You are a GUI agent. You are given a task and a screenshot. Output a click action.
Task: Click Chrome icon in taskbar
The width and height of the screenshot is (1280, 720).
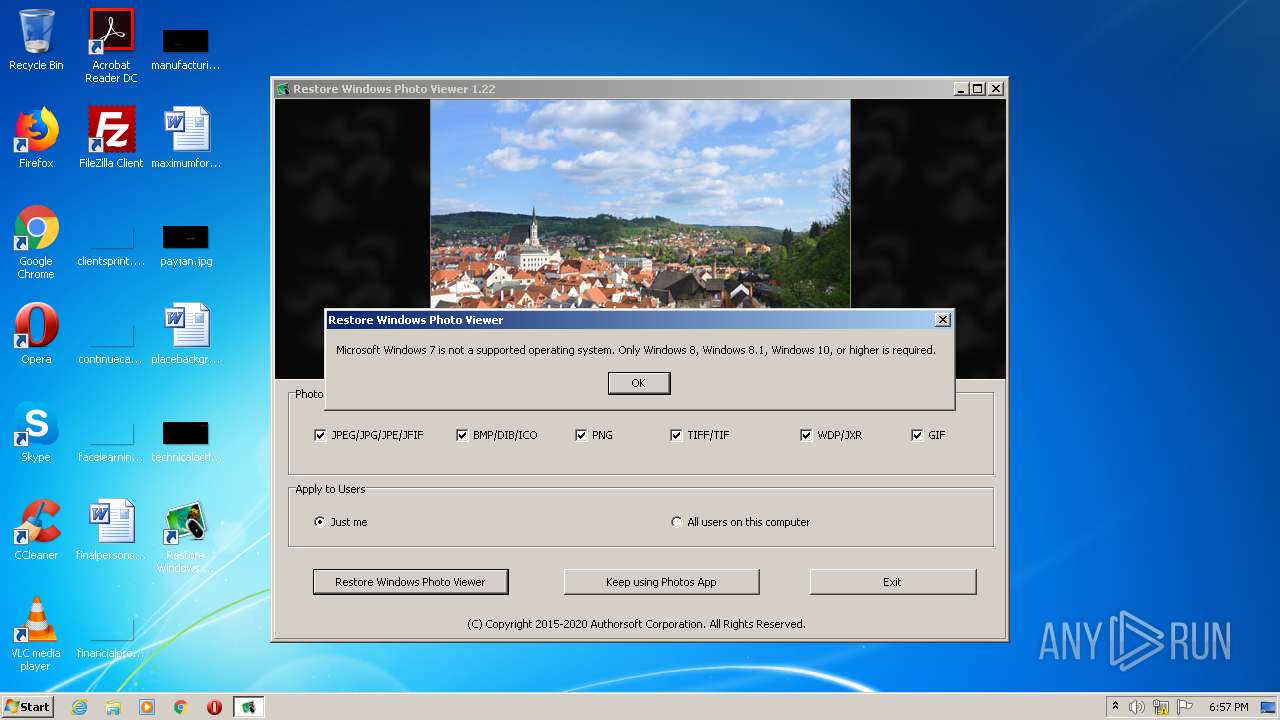[x=181, y=707]
